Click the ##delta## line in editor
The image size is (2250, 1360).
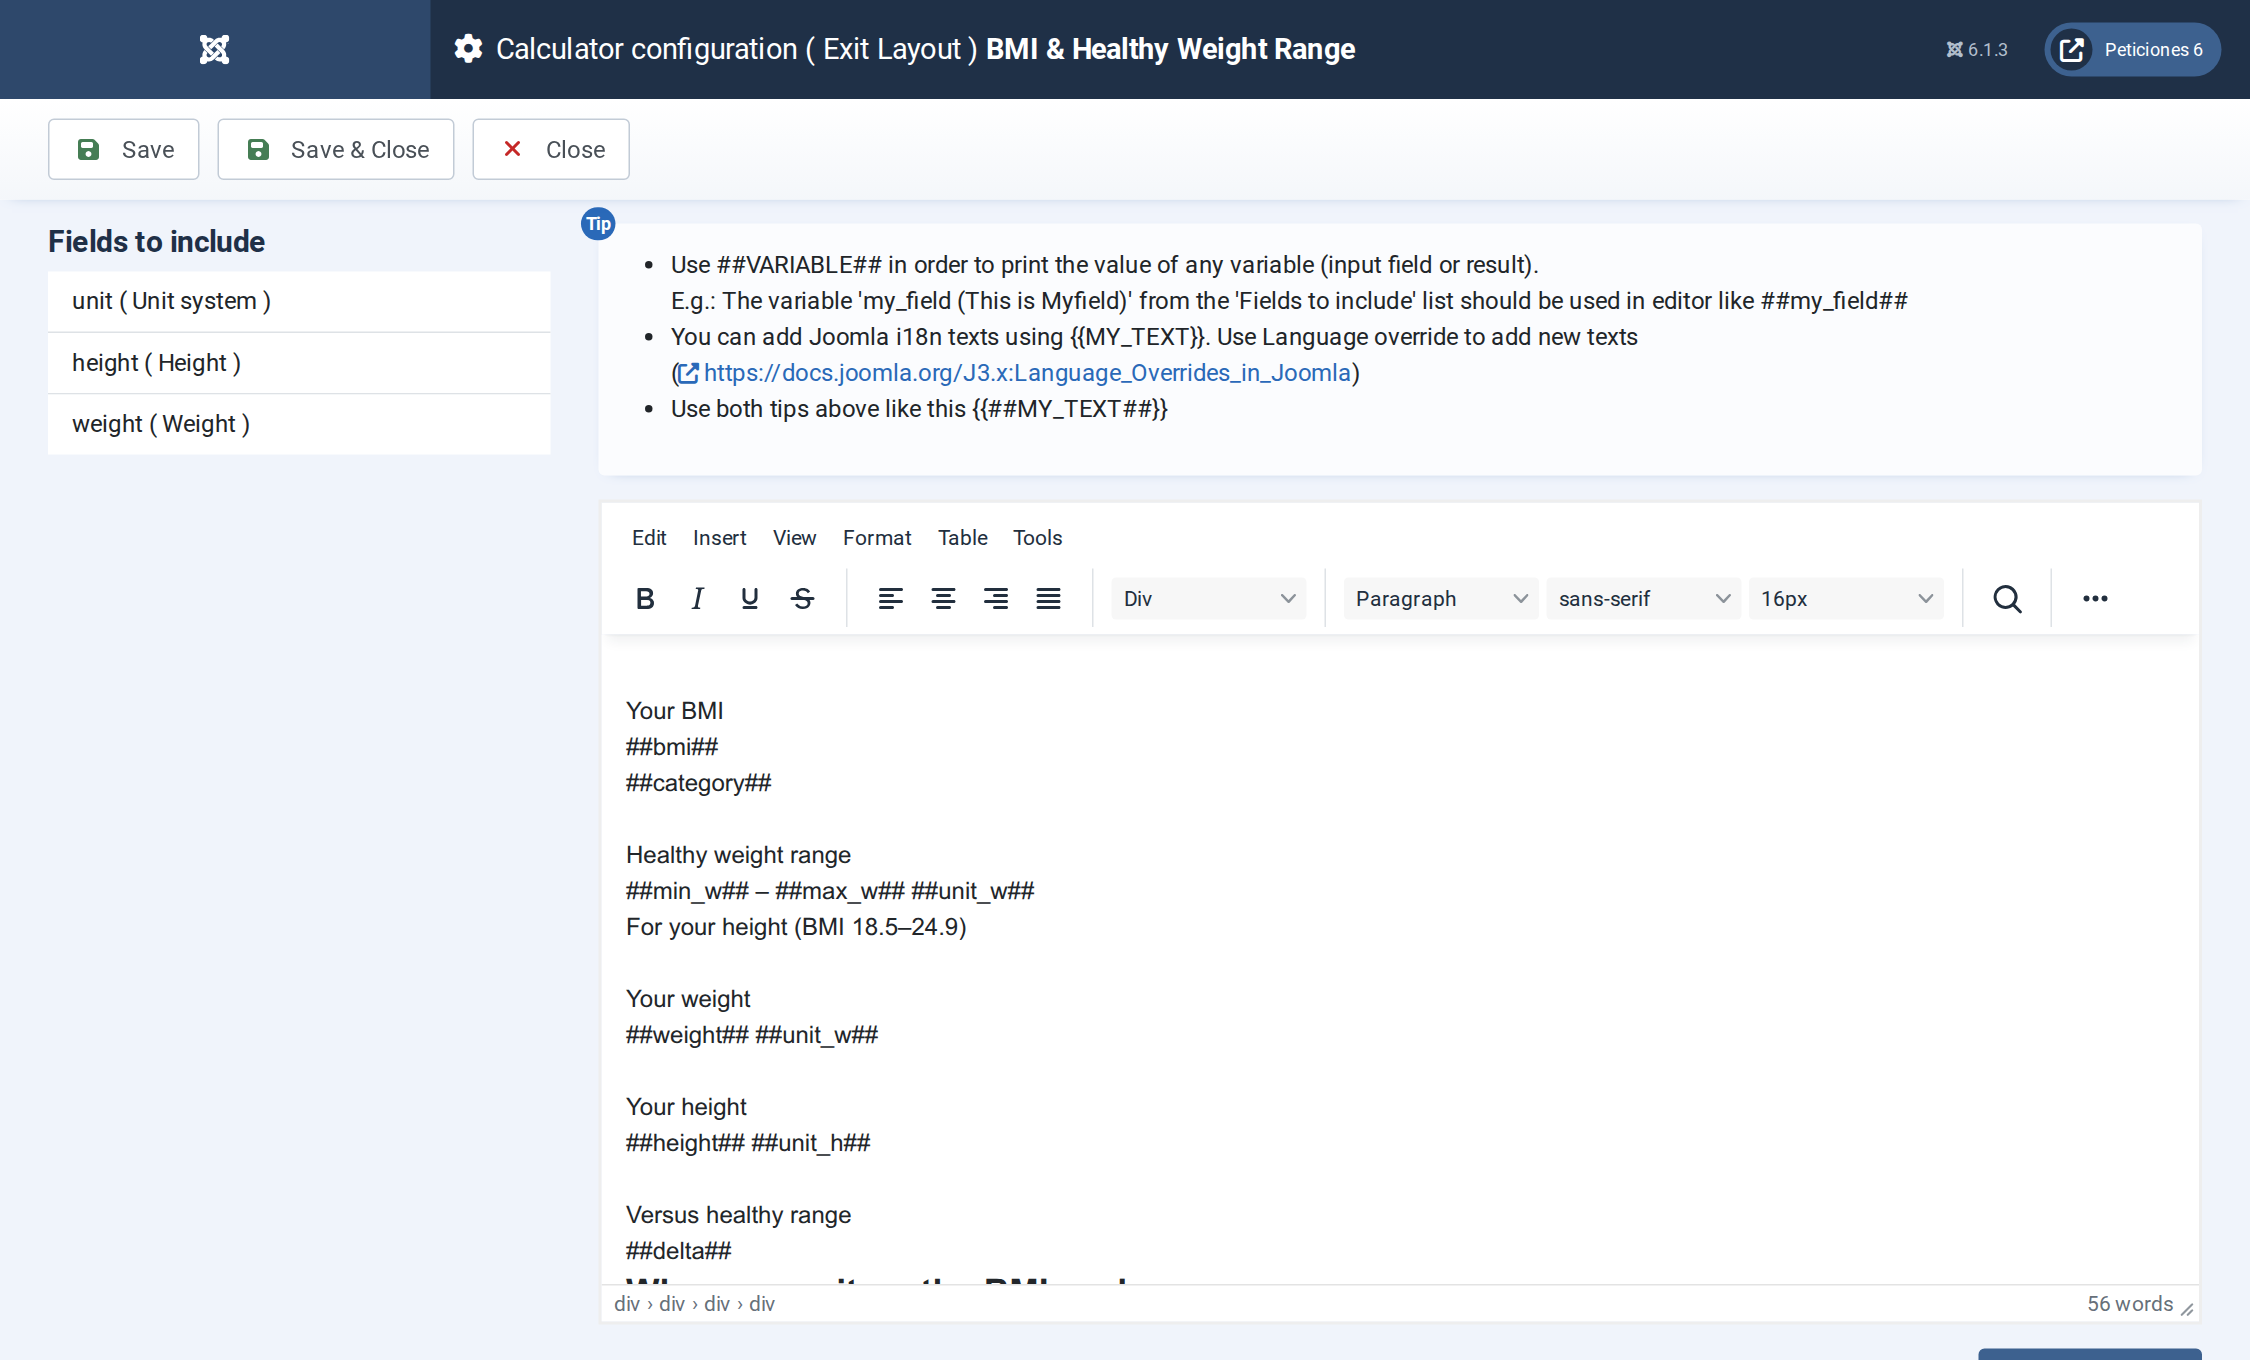678,1251
